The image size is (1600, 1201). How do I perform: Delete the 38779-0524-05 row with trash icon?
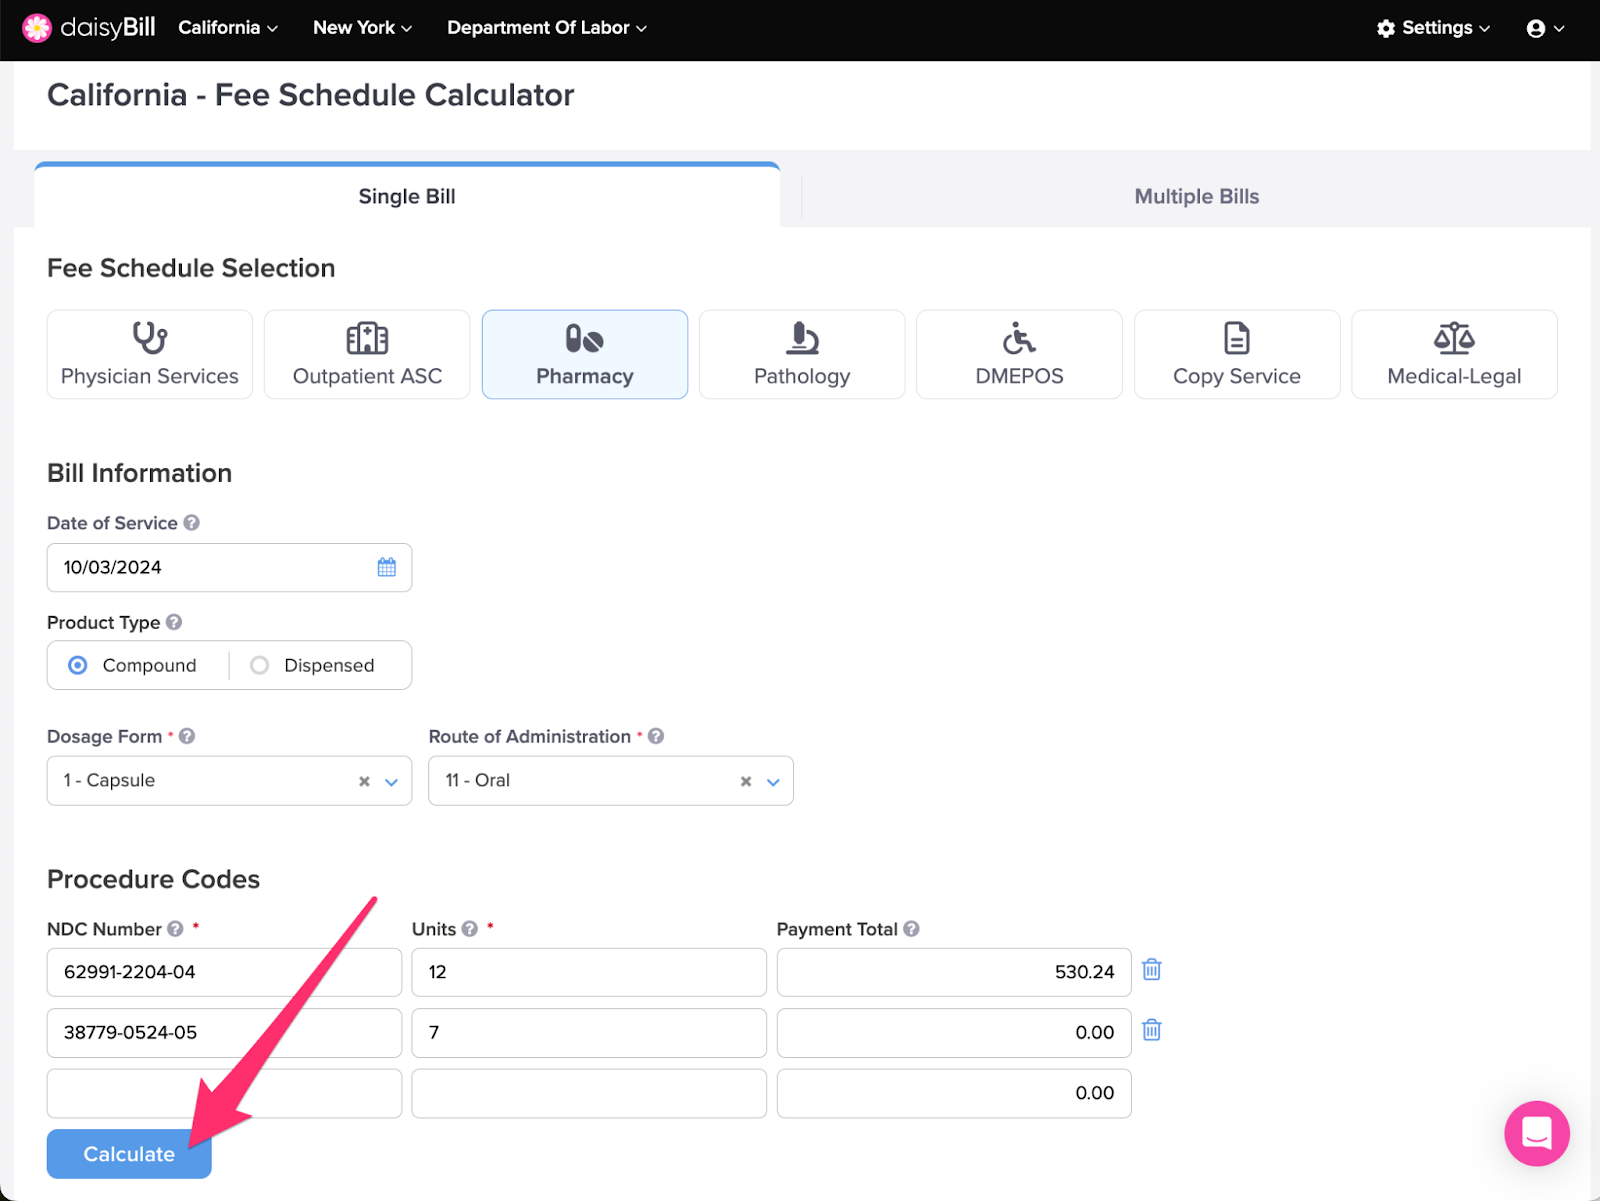click(1152, 1030)
